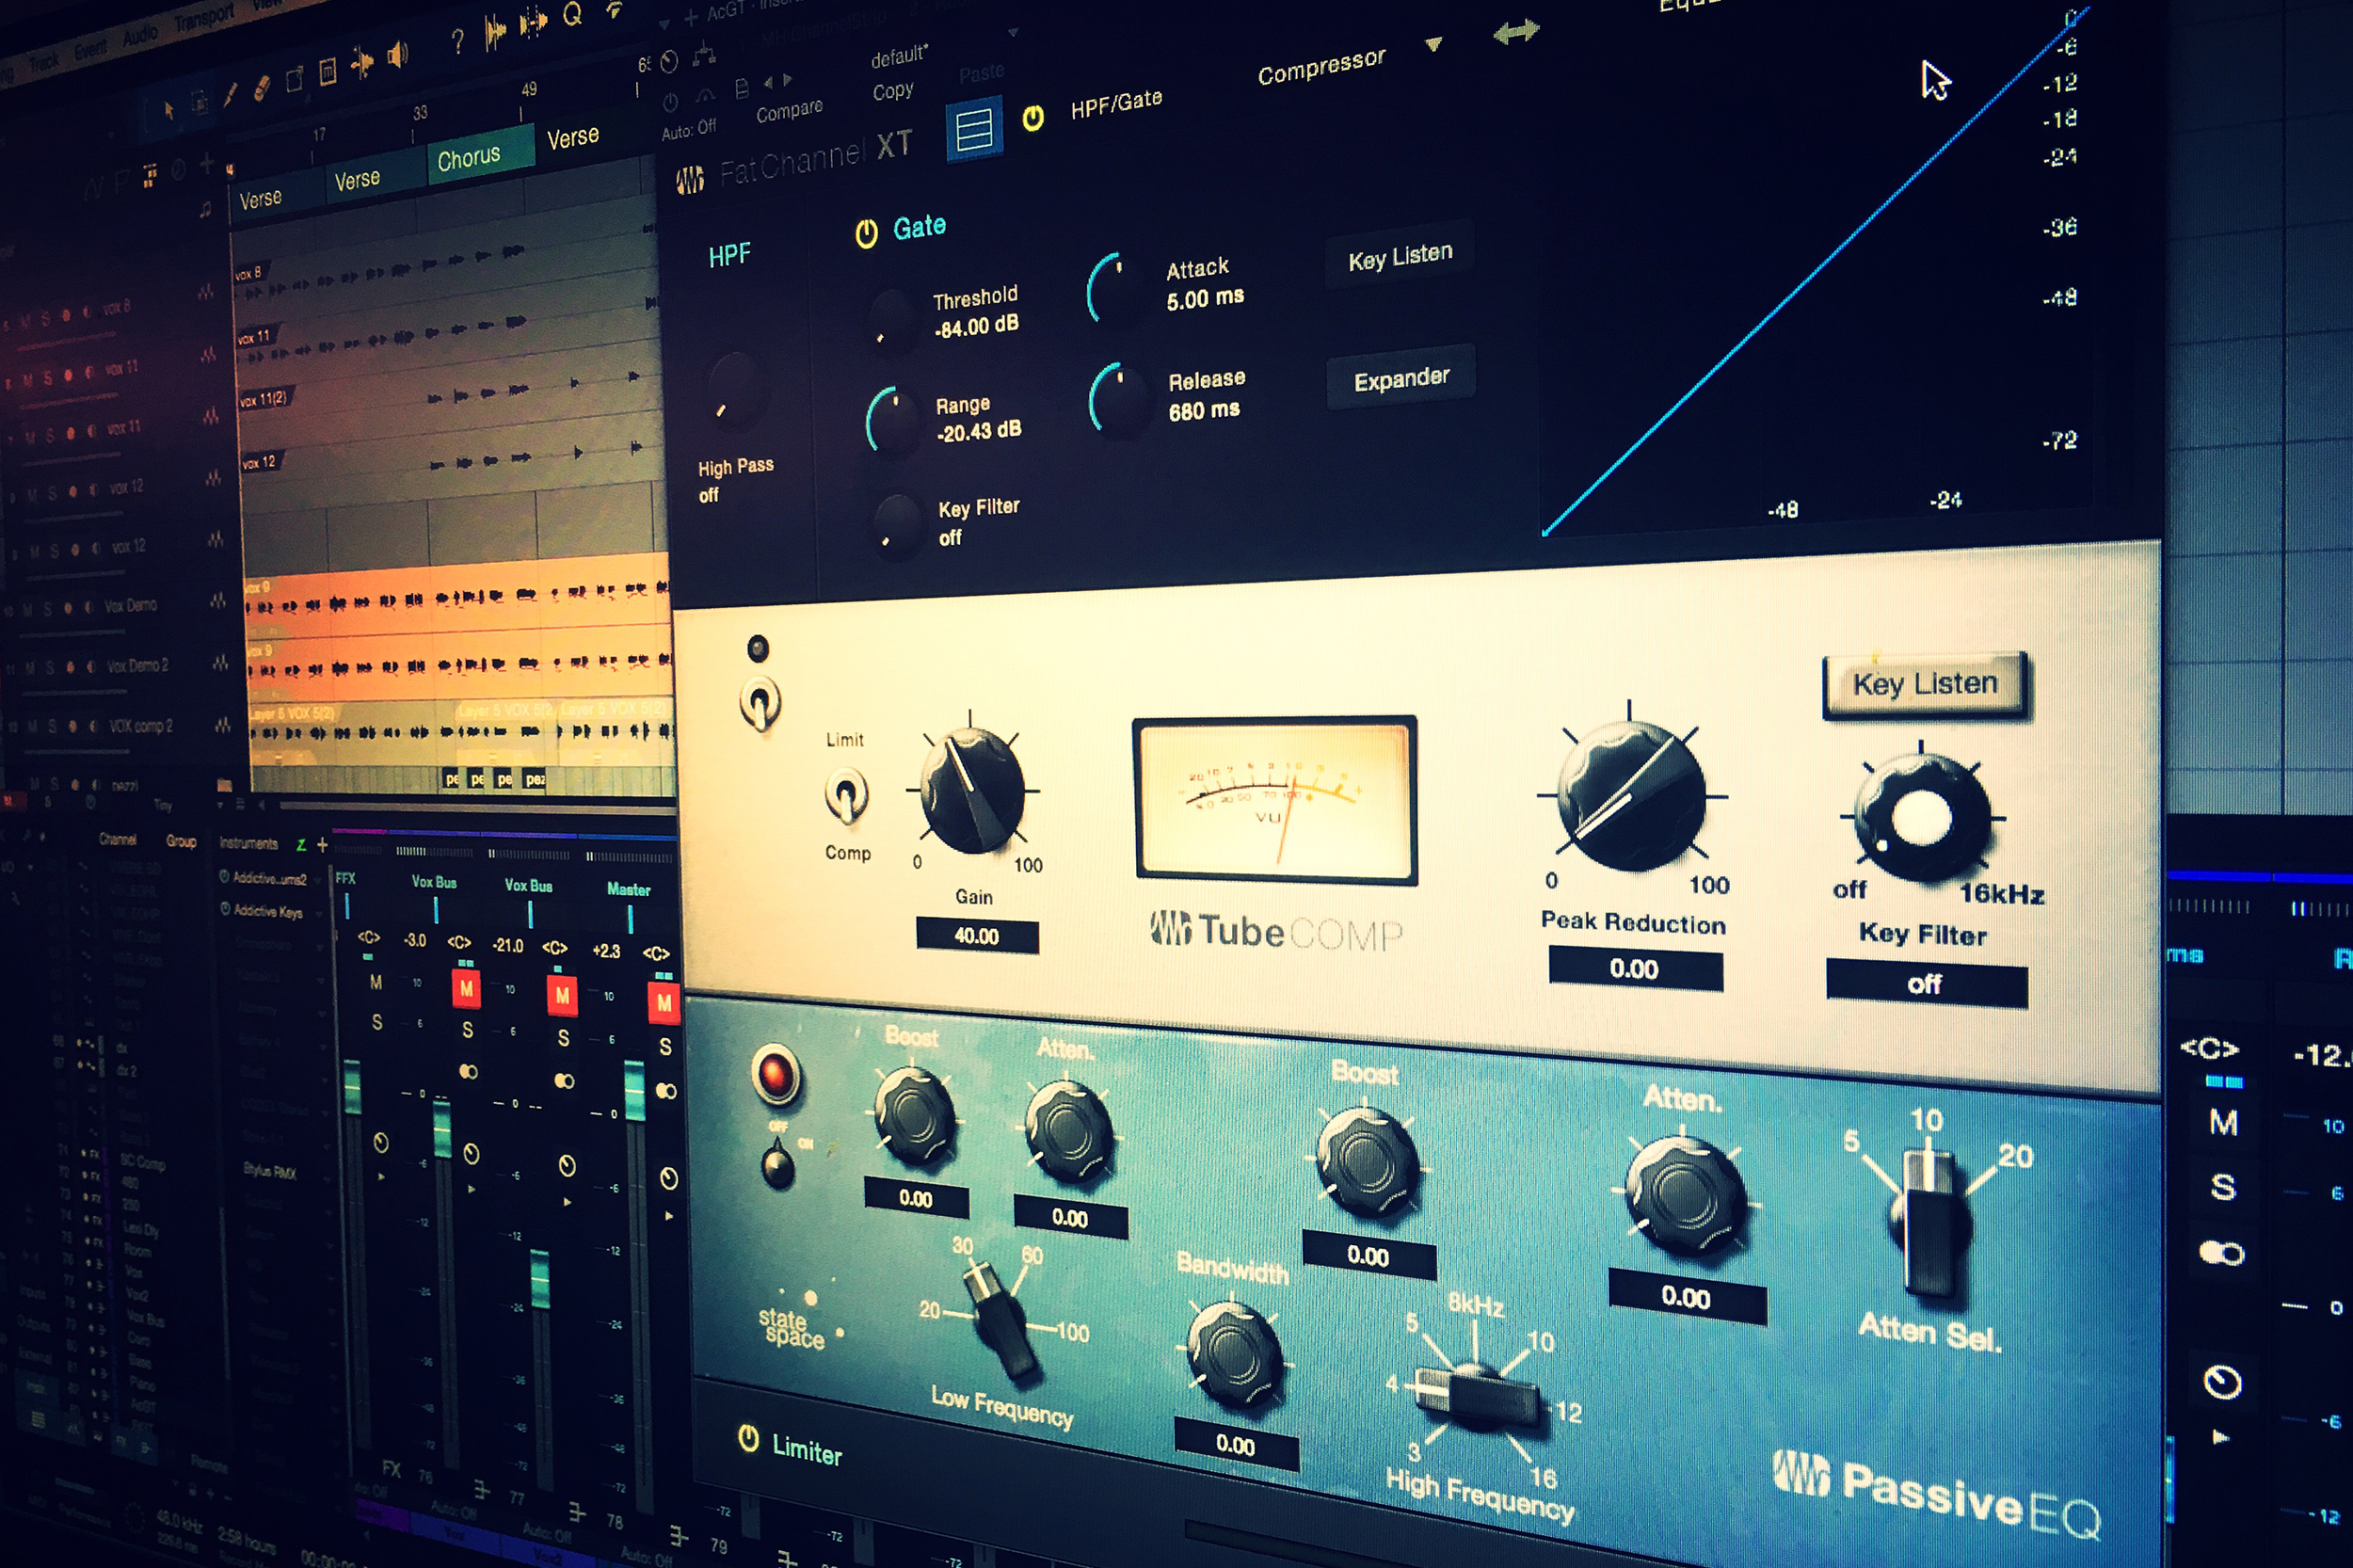This screenshot has height=1568, width=2353.
Task: Toggle the HPF/Gate section power button
Action: click(x=1033, y=118)
